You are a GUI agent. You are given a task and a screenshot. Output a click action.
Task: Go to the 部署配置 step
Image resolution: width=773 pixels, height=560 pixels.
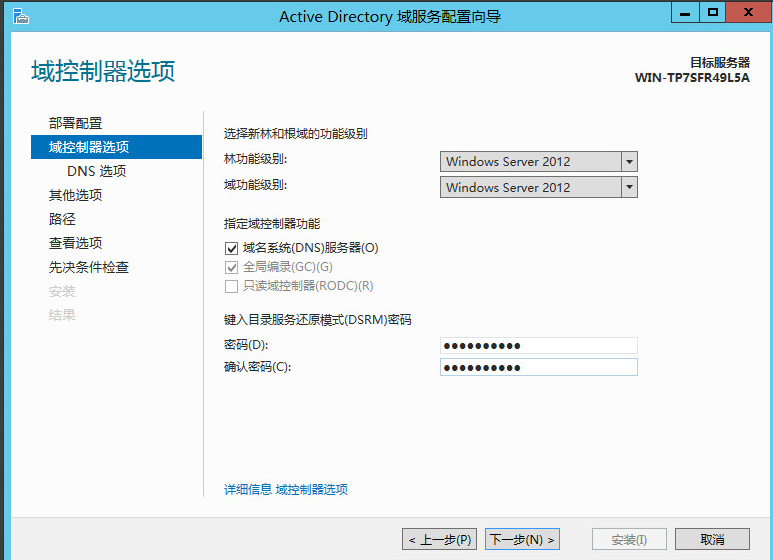tap(75, 123)
